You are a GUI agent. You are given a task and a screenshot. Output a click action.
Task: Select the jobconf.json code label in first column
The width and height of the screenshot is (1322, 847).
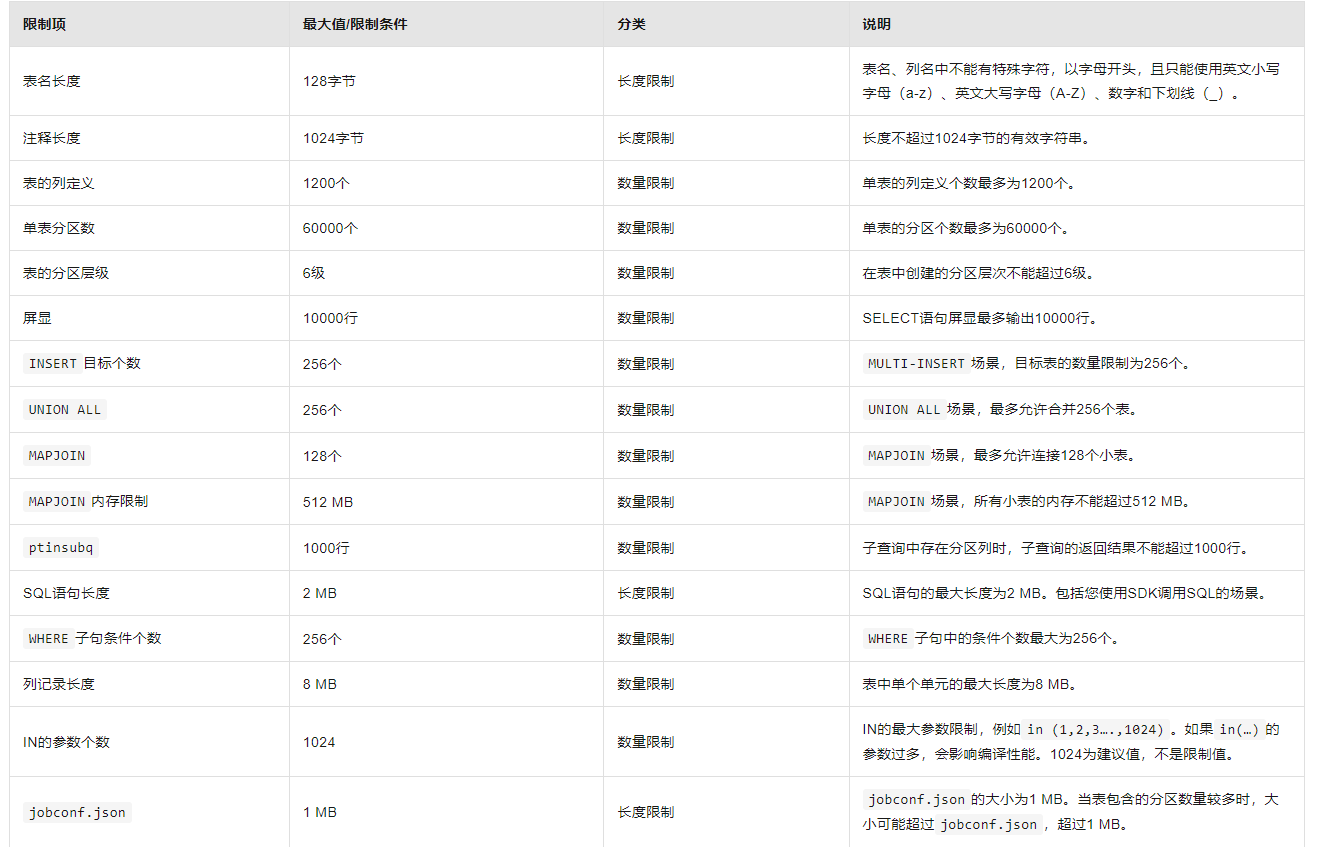click(x=77, y=812)
